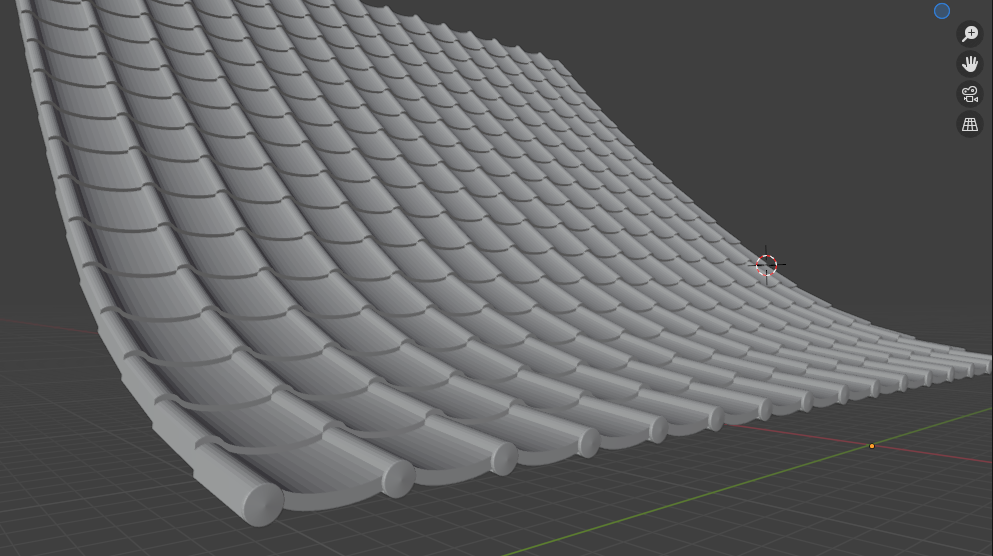Click the blue axis gizmo circle
This screenshot has width=993, height=556.
(x=941, y=11)
